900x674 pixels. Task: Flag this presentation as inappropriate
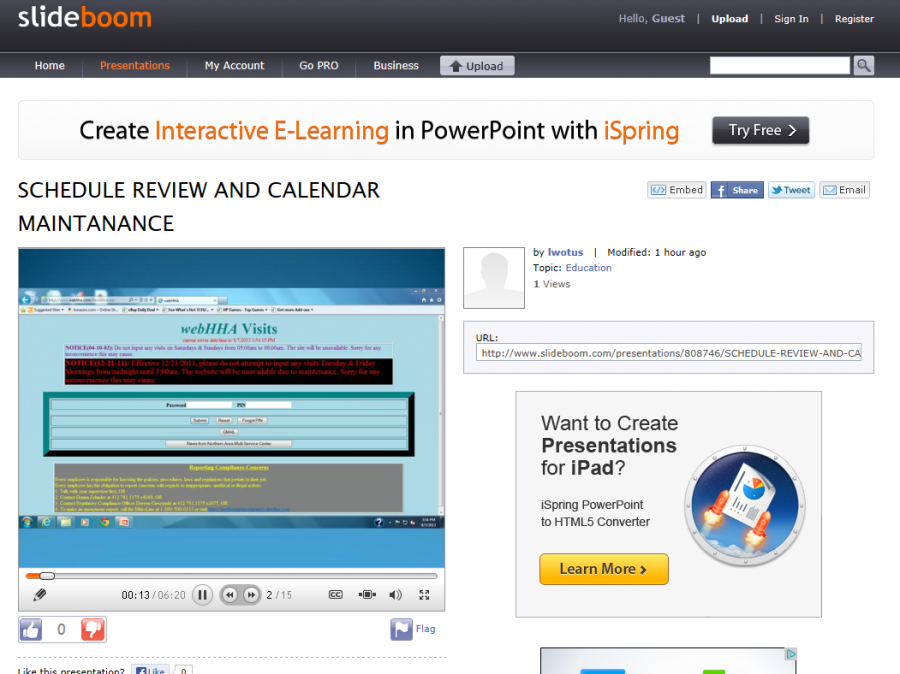click(412, 628)
